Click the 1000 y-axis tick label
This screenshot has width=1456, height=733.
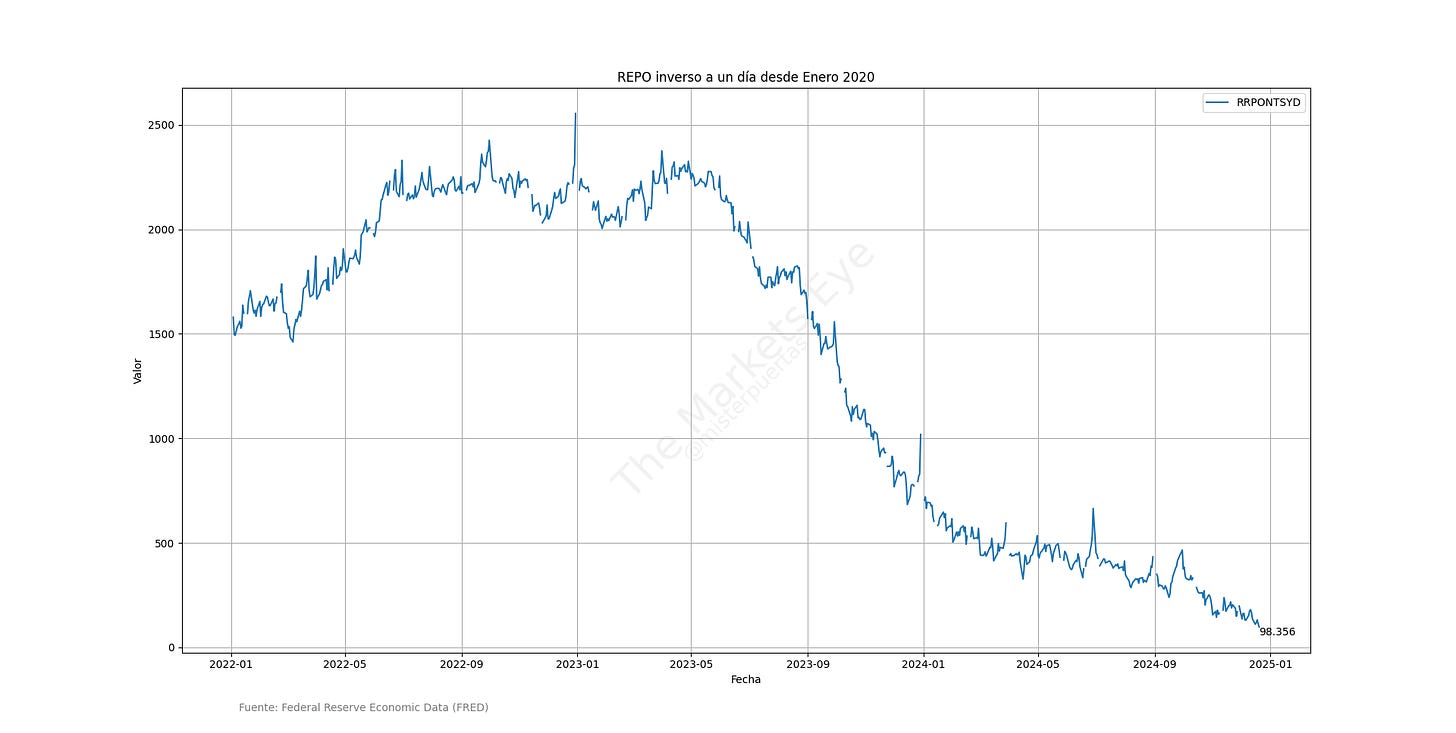159,439
